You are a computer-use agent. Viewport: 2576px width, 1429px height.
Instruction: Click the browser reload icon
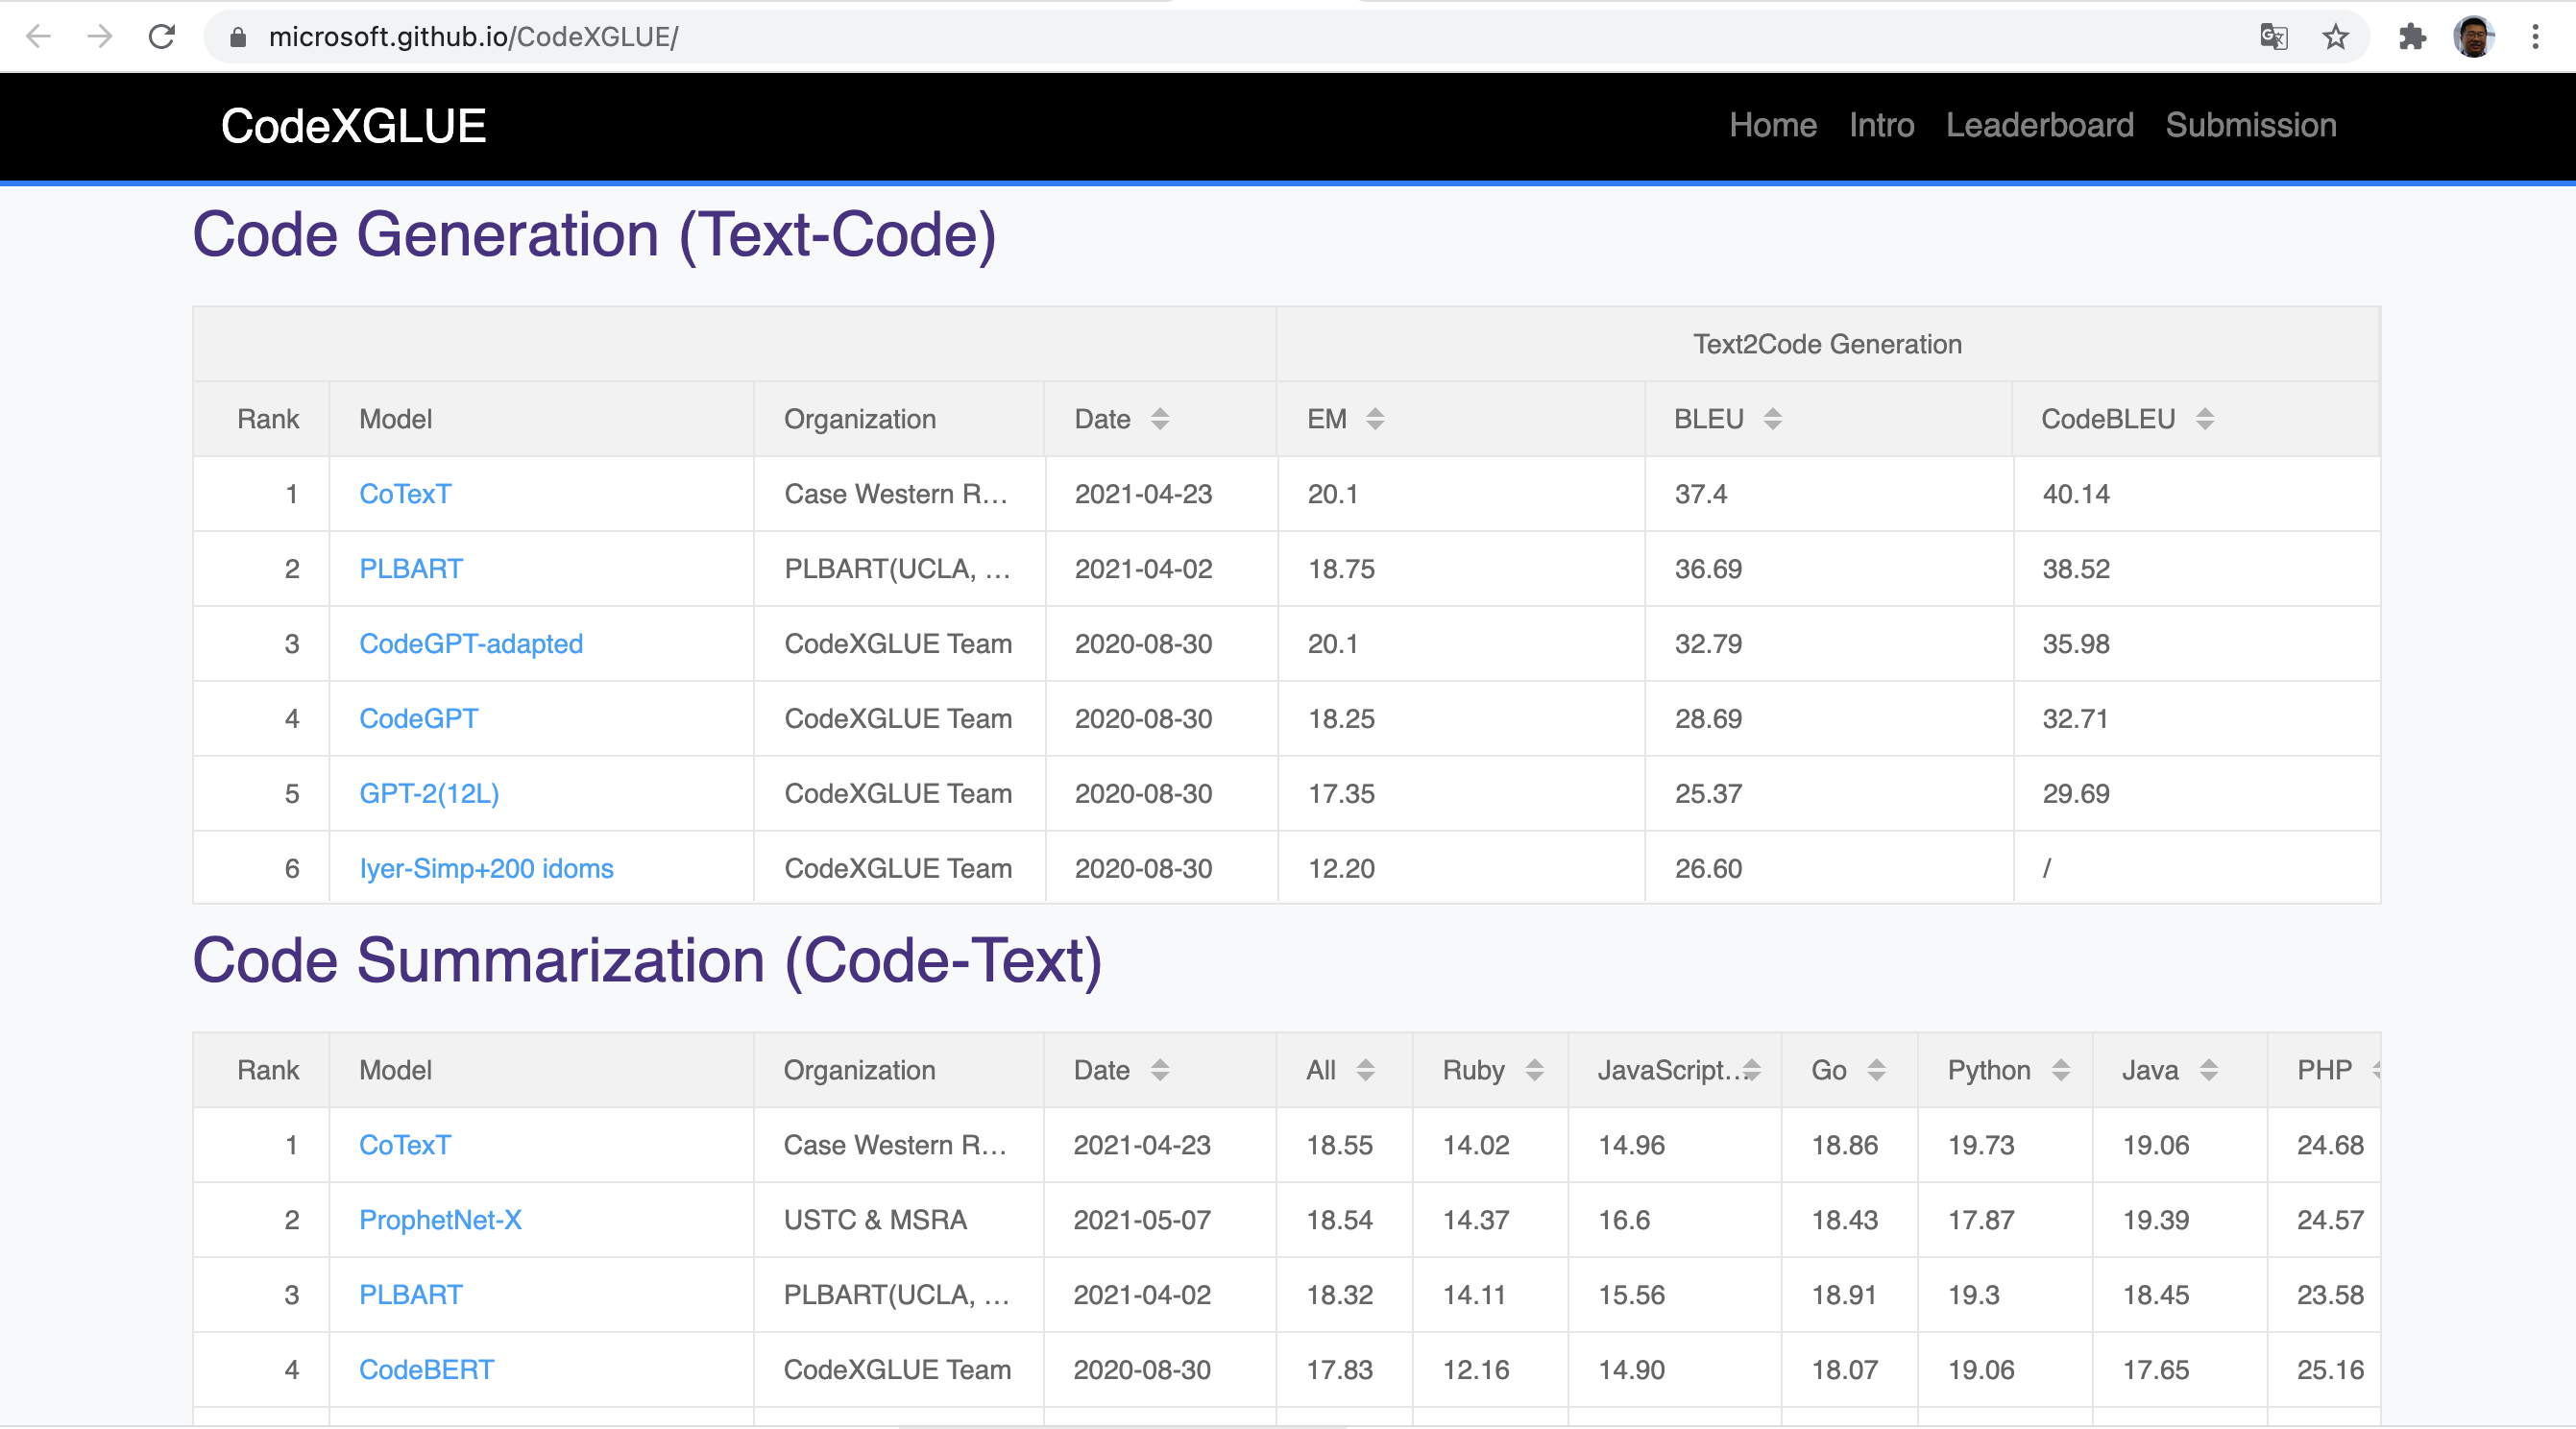pos(162,37)
